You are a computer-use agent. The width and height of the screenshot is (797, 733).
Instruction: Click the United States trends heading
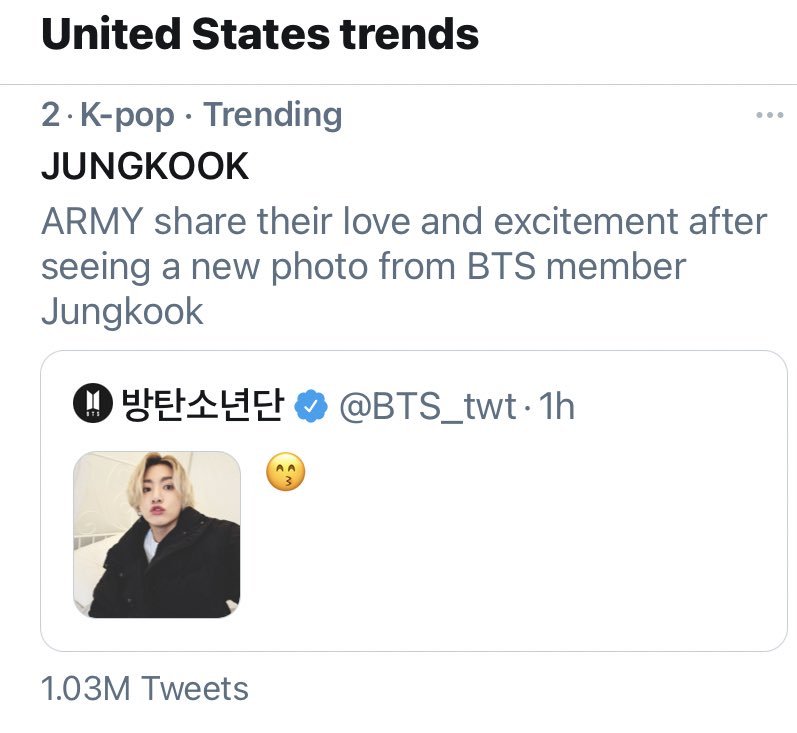[260, 33]
